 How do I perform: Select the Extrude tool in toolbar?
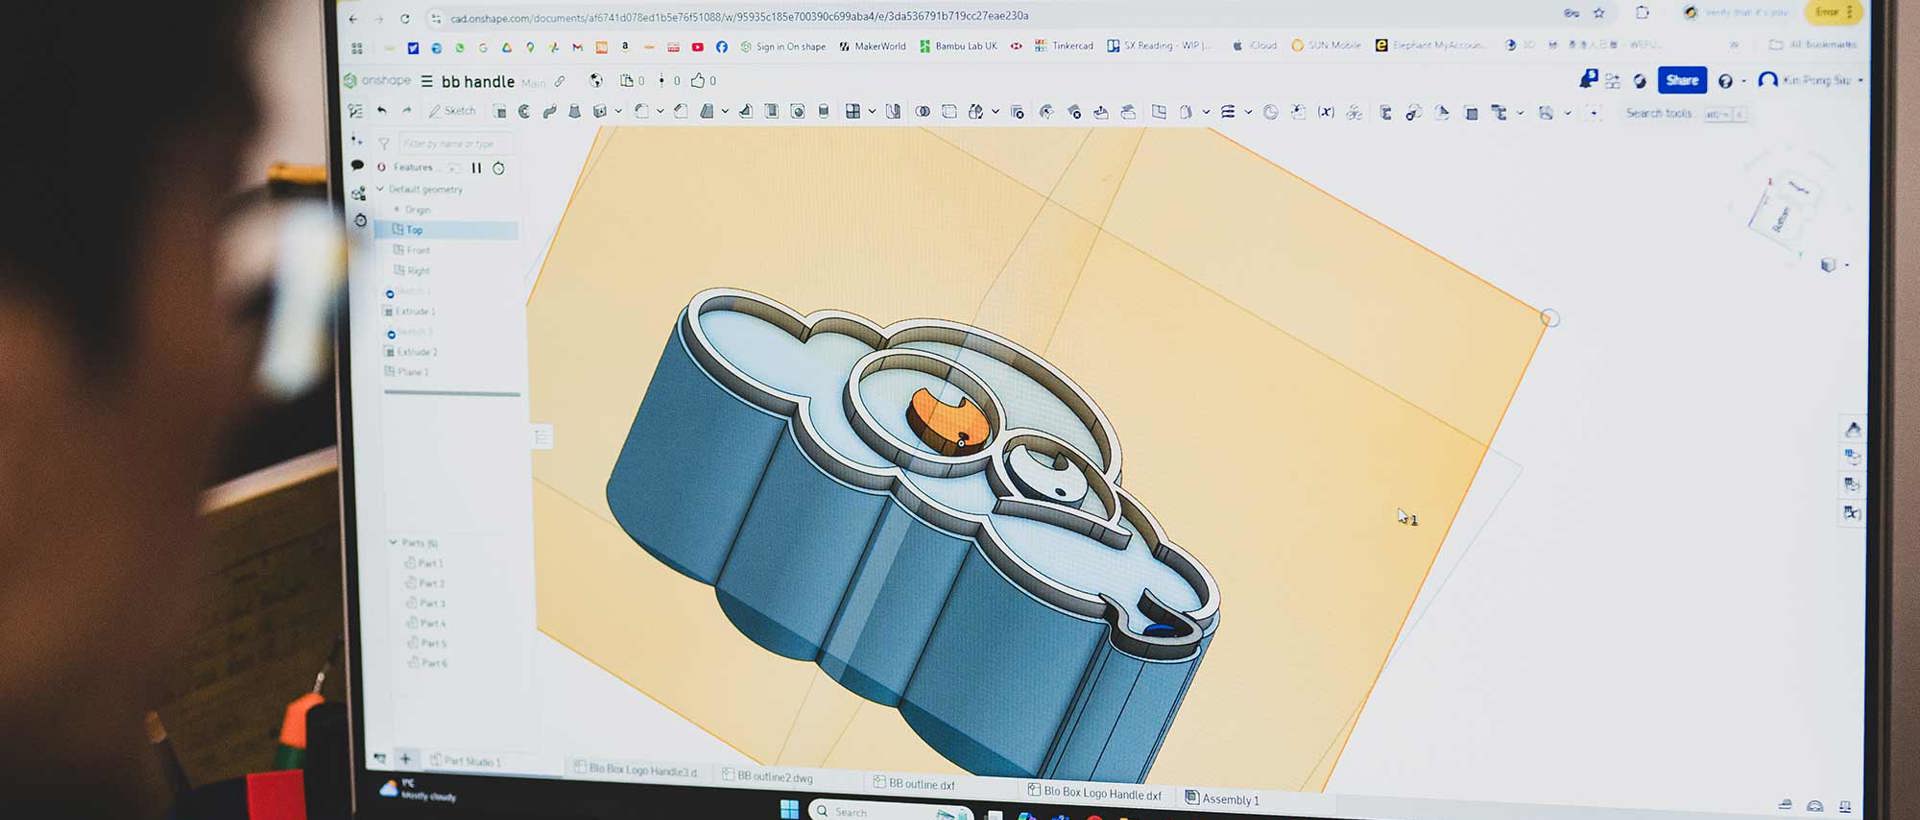[x=499, y=111]
